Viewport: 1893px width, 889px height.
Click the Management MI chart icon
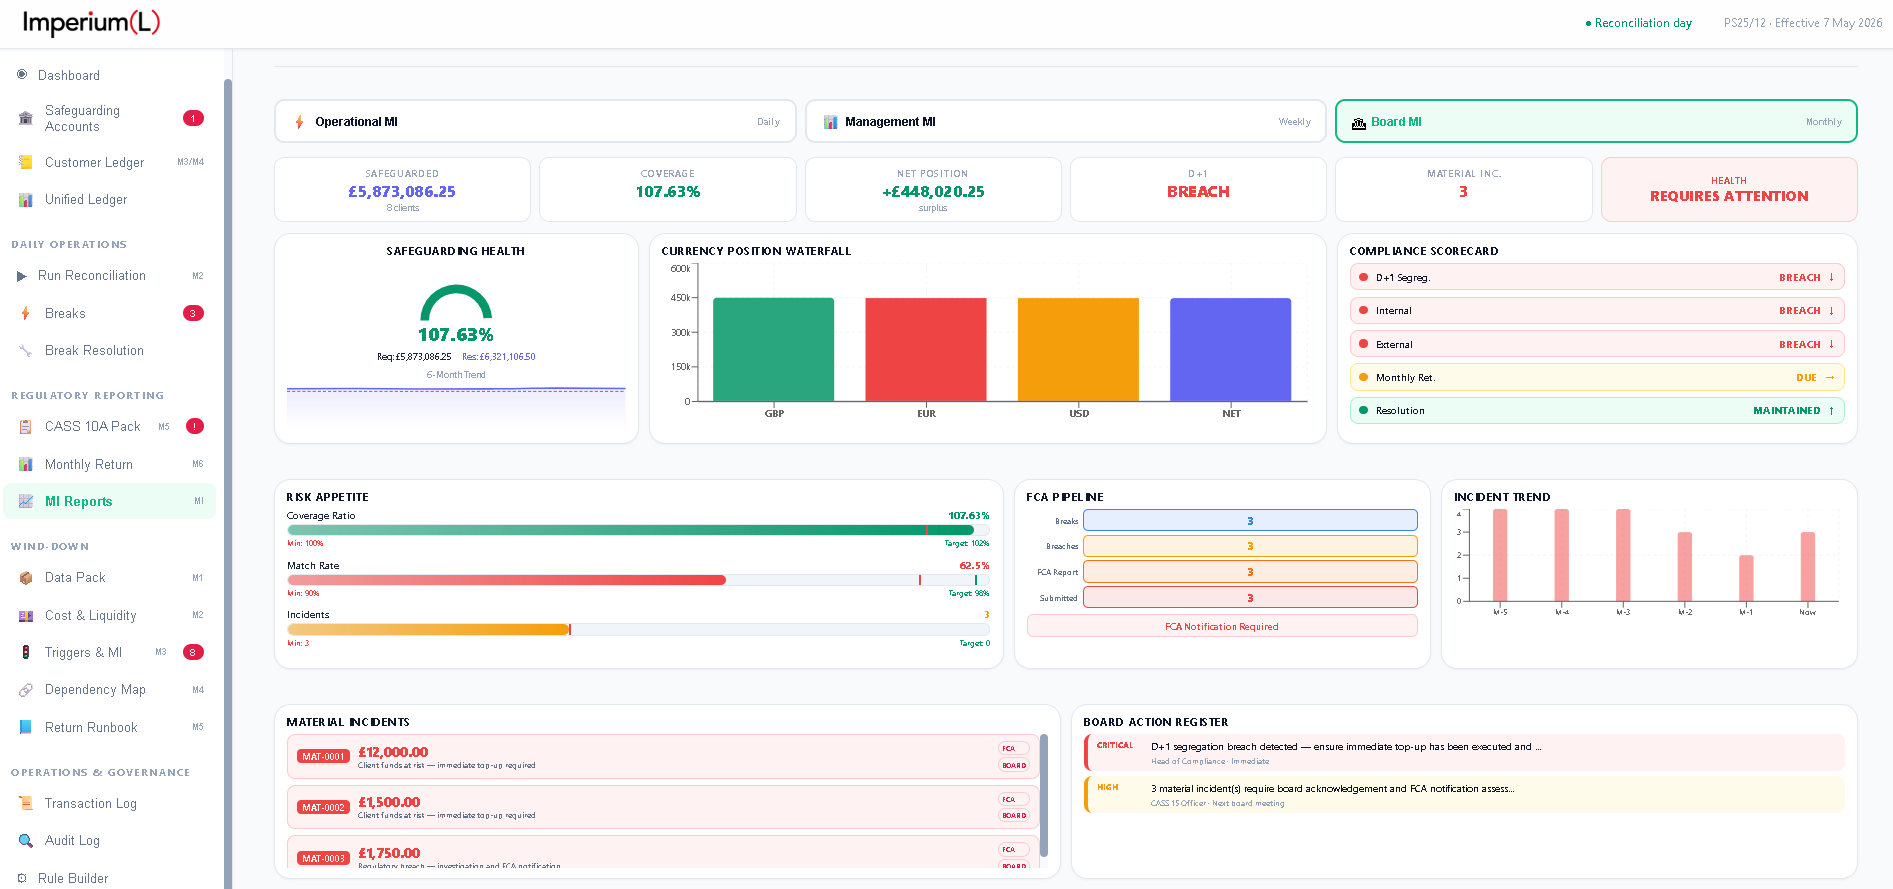(x=830, y=122)
